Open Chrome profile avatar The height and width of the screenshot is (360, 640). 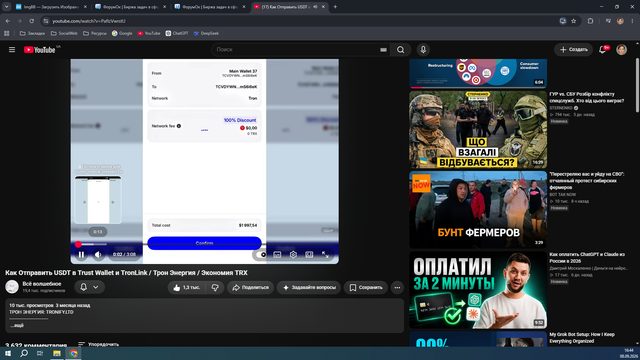[620, 21]
